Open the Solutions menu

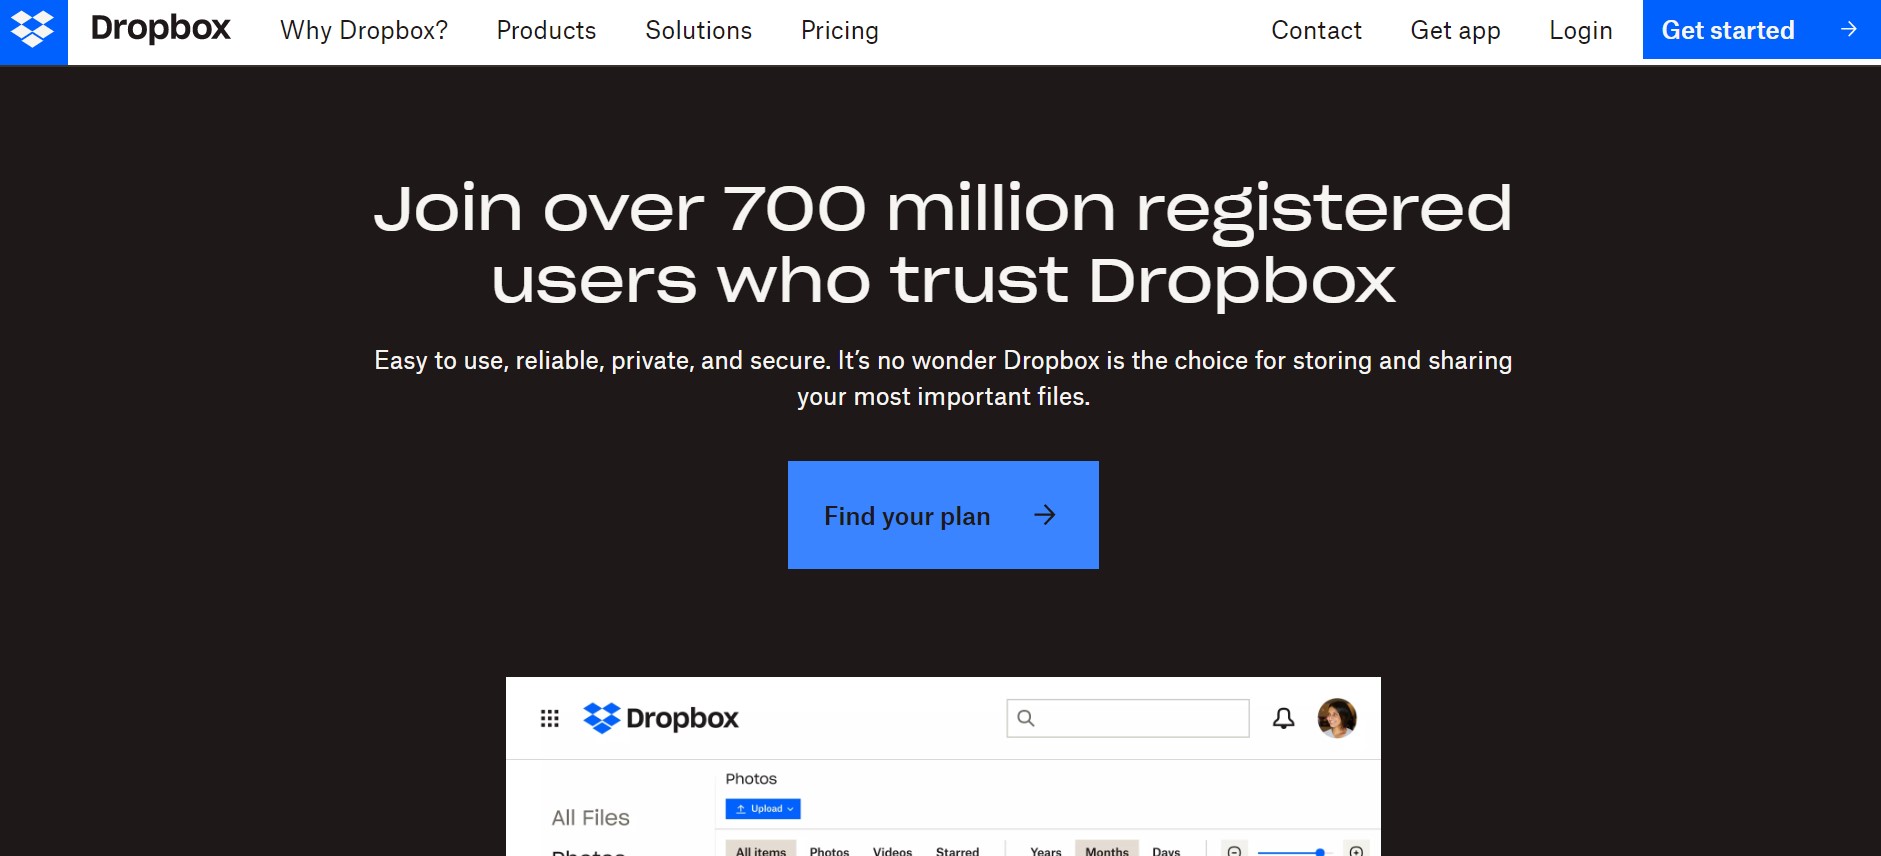click(x=698, y=31)
